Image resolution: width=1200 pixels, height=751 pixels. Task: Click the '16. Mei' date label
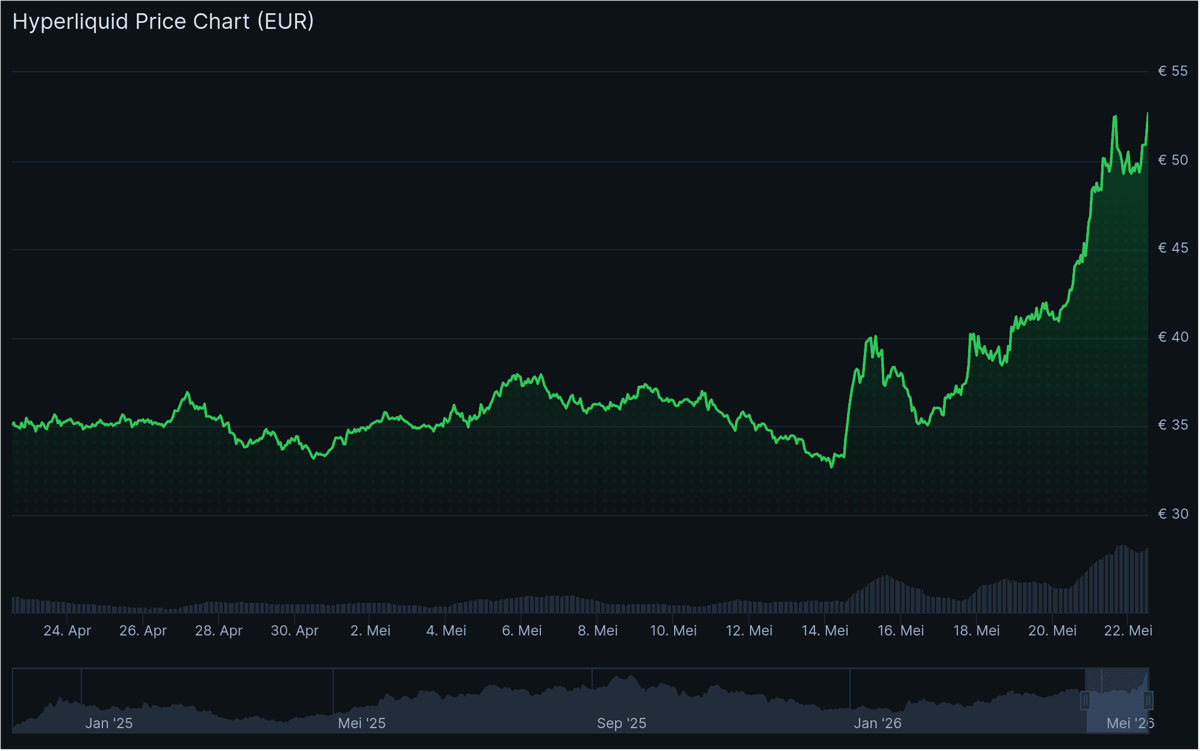pyautogui.click(x=901, y=631)
